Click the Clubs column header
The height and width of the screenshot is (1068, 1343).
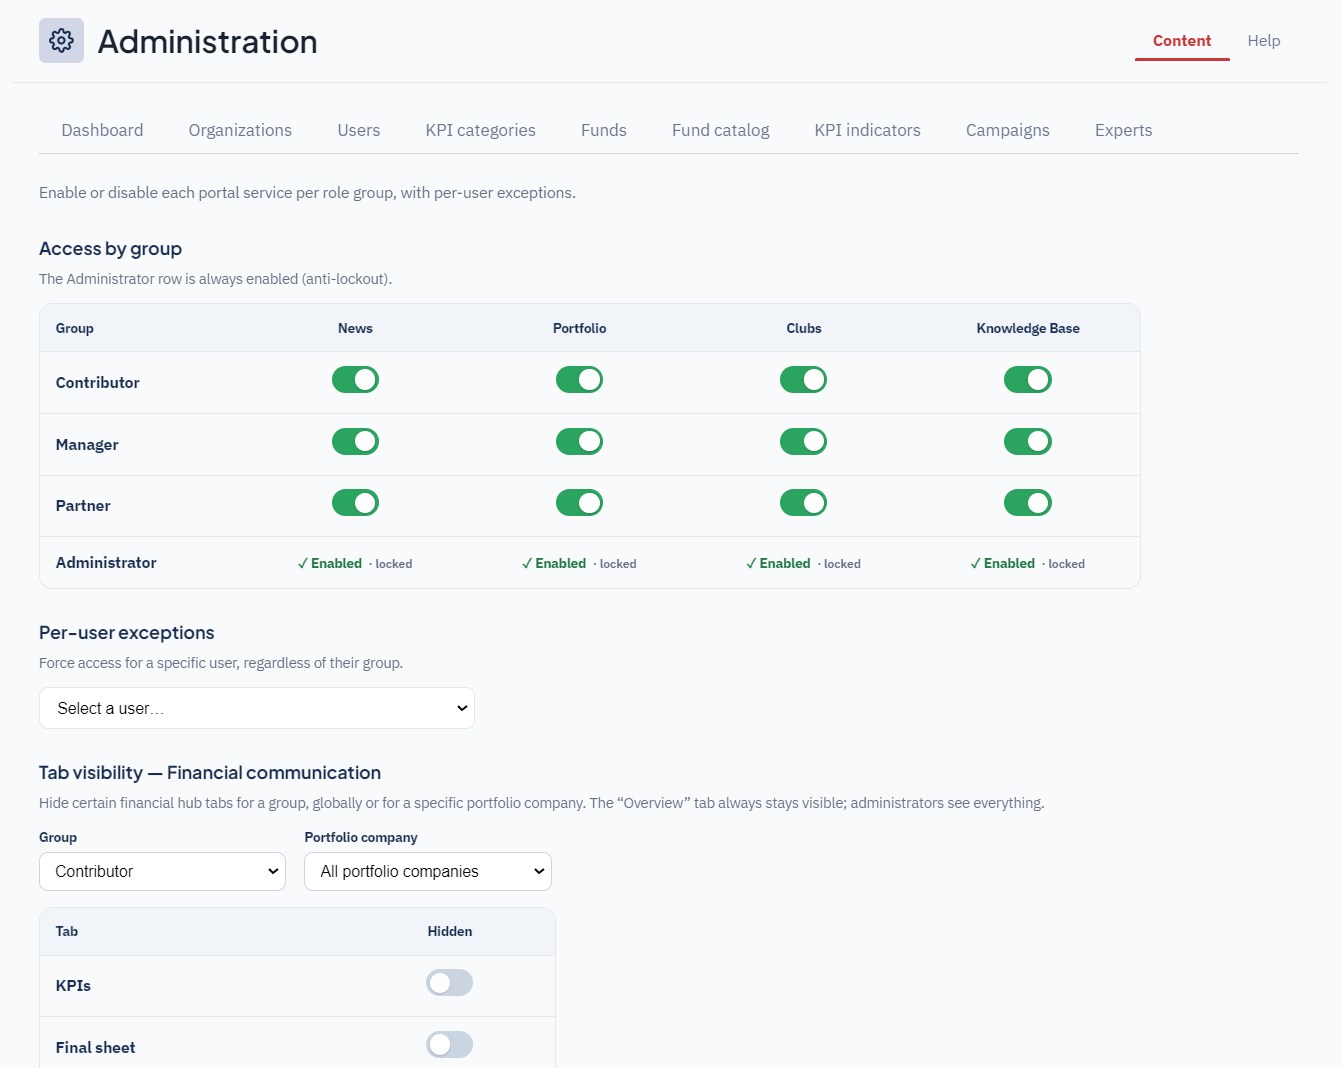[x=804, y=328]
